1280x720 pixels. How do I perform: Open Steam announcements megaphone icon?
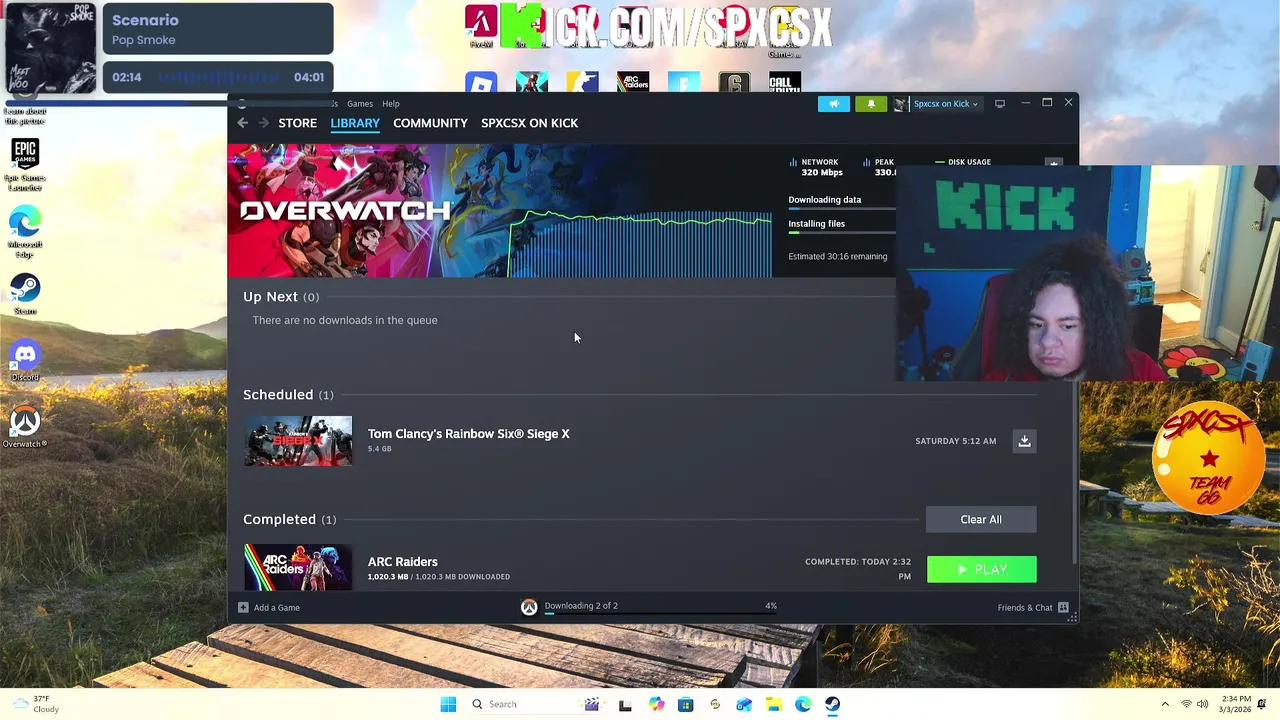(x=834, y=104)
